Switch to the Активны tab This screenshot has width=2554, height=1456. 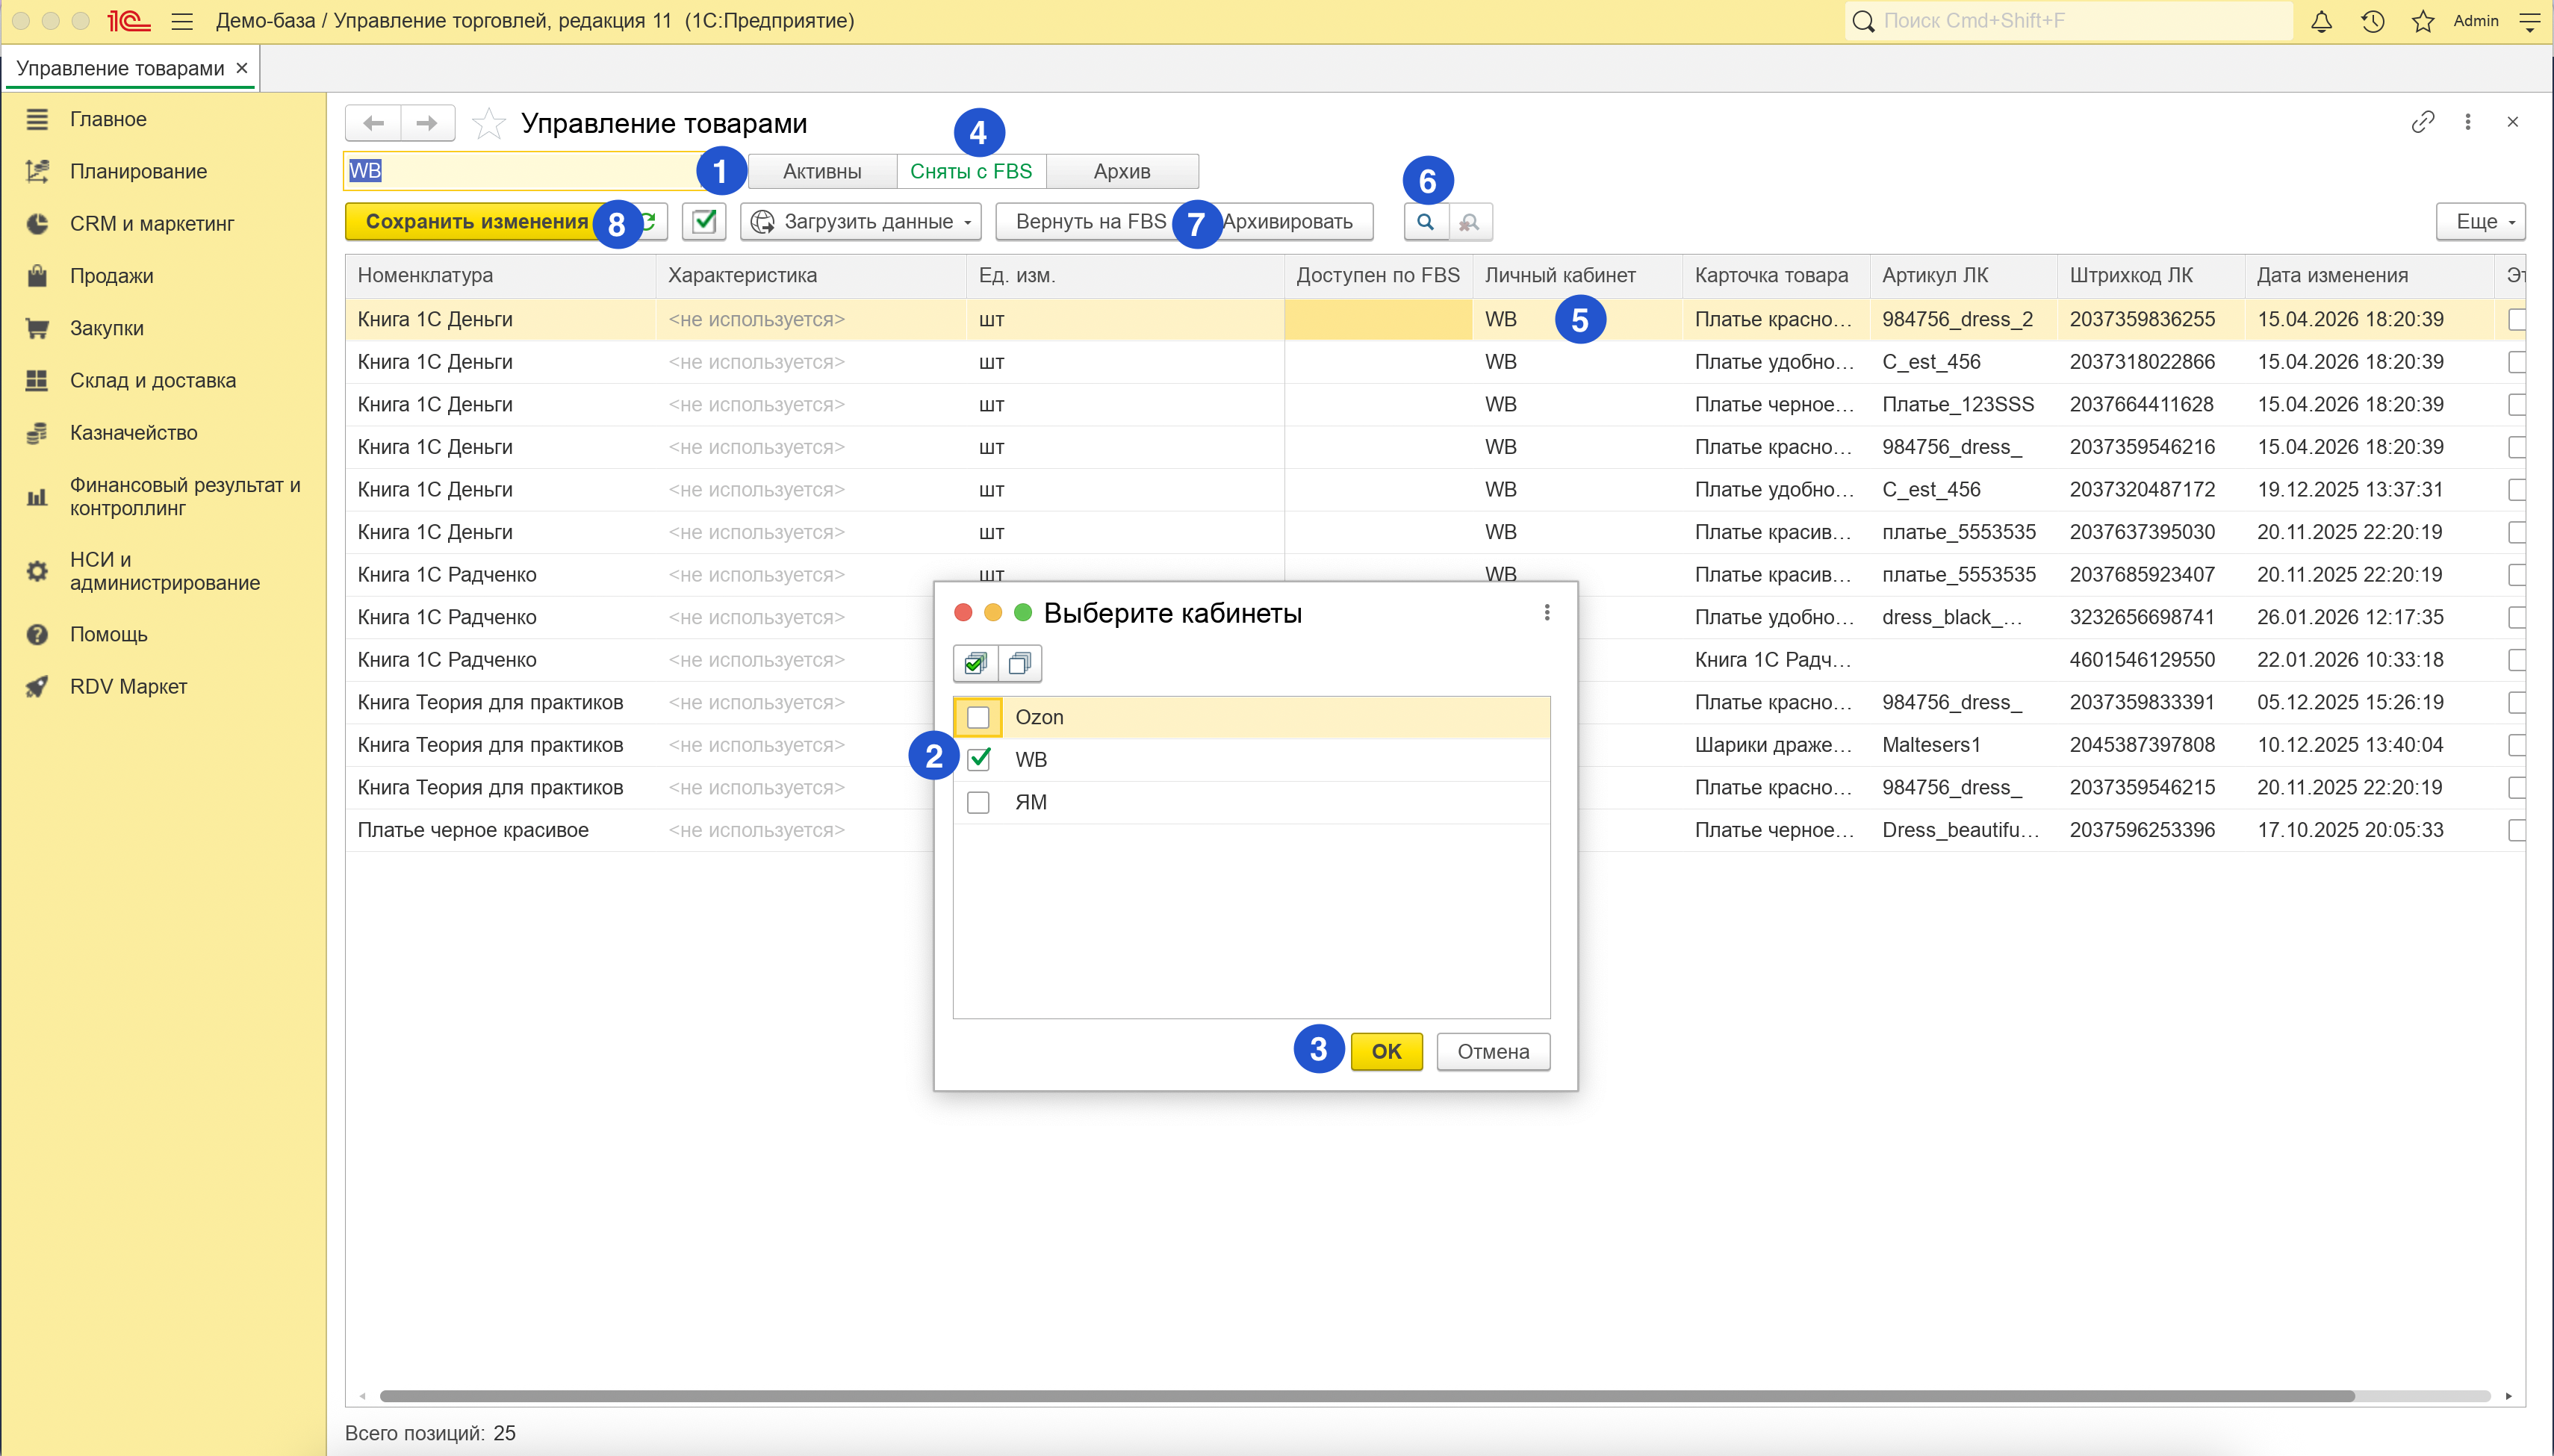822,171
